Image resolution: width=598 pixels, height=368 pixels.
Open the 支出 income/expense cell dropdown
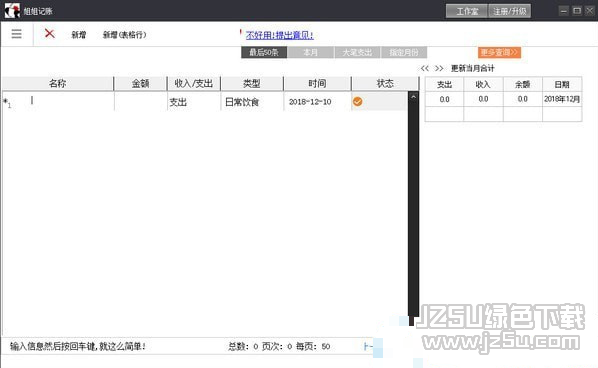tap(194, 101)
